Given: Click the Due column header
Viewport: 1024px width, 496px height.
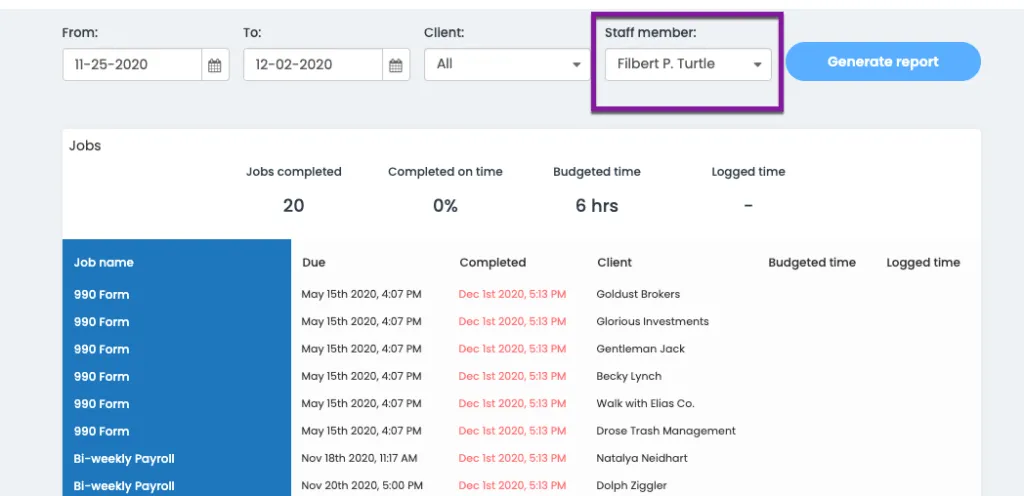Looking at the screenshot, I should (x=313, y=262).
